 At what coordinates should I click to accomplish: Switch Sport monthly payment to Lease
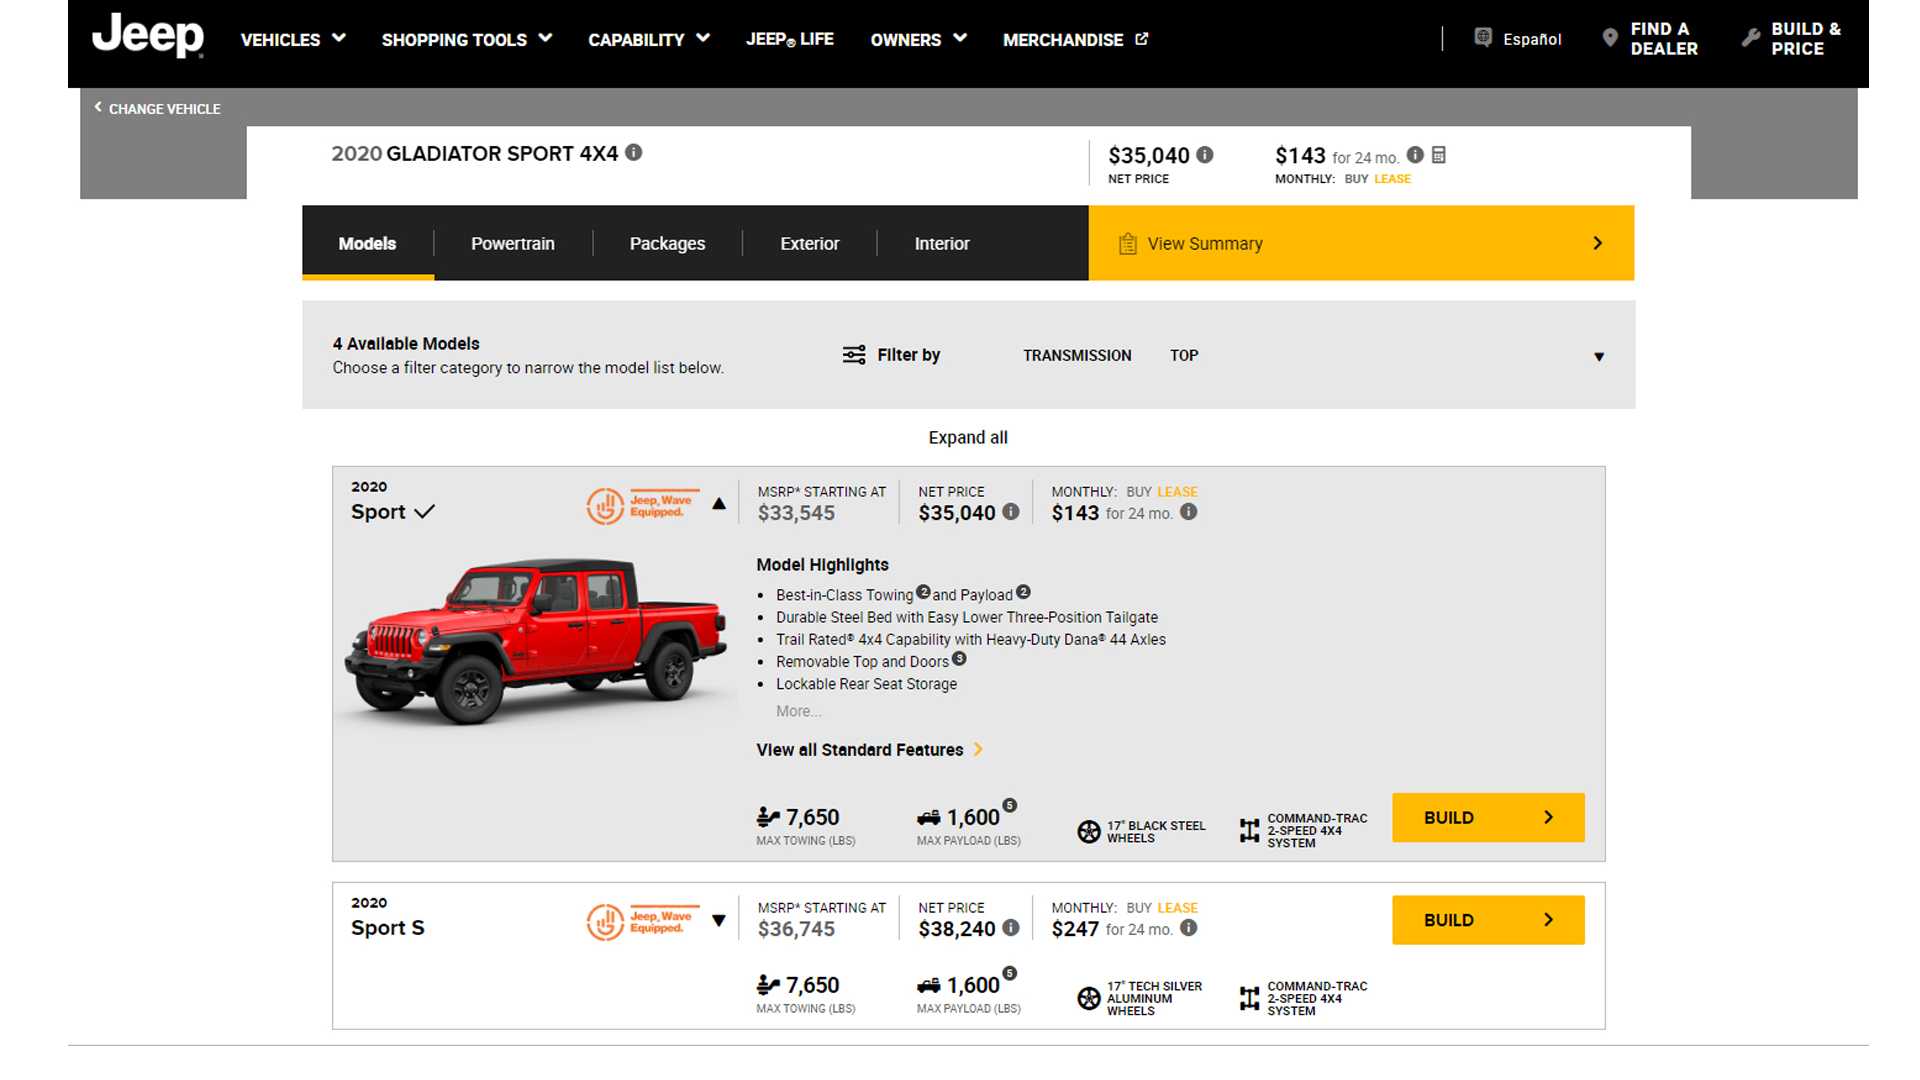coord(1177,492)
